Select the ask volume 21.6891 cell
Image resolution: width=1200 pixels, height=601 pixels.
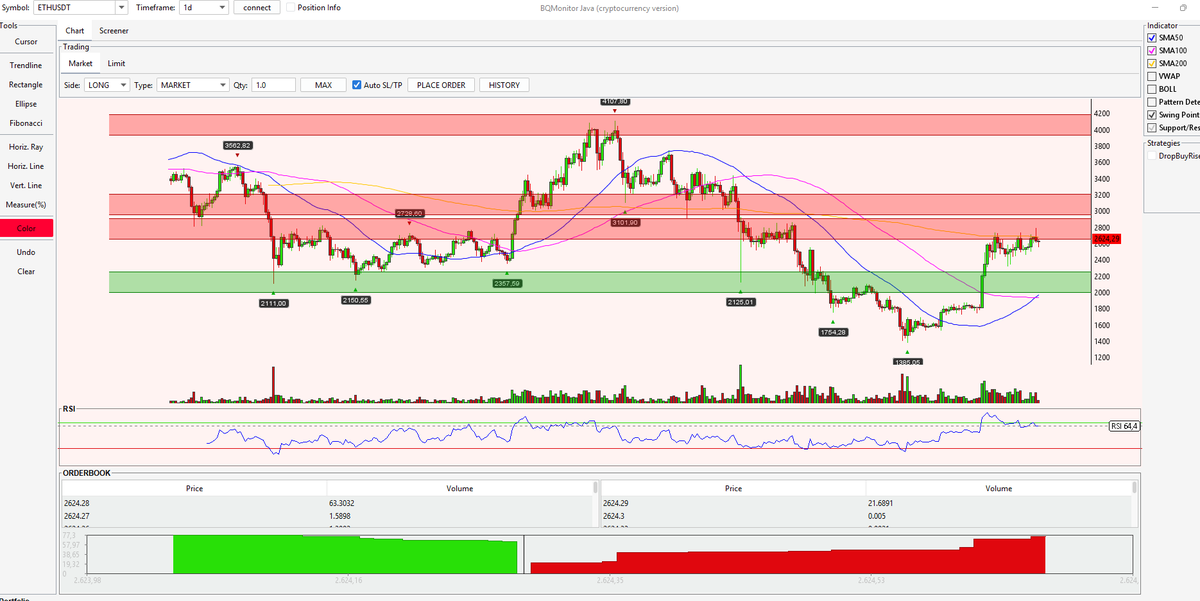(999, 503)
